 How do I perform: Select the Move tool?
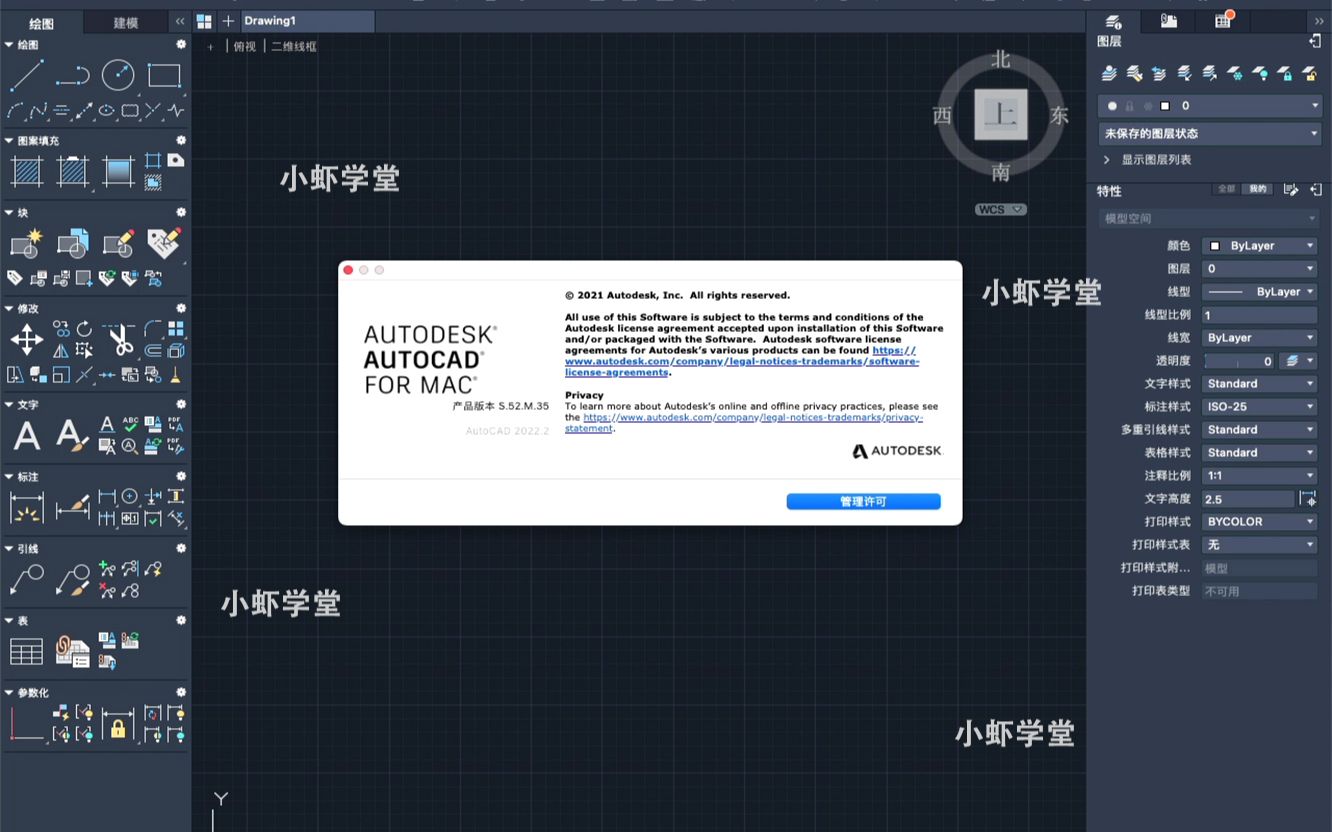26,340
